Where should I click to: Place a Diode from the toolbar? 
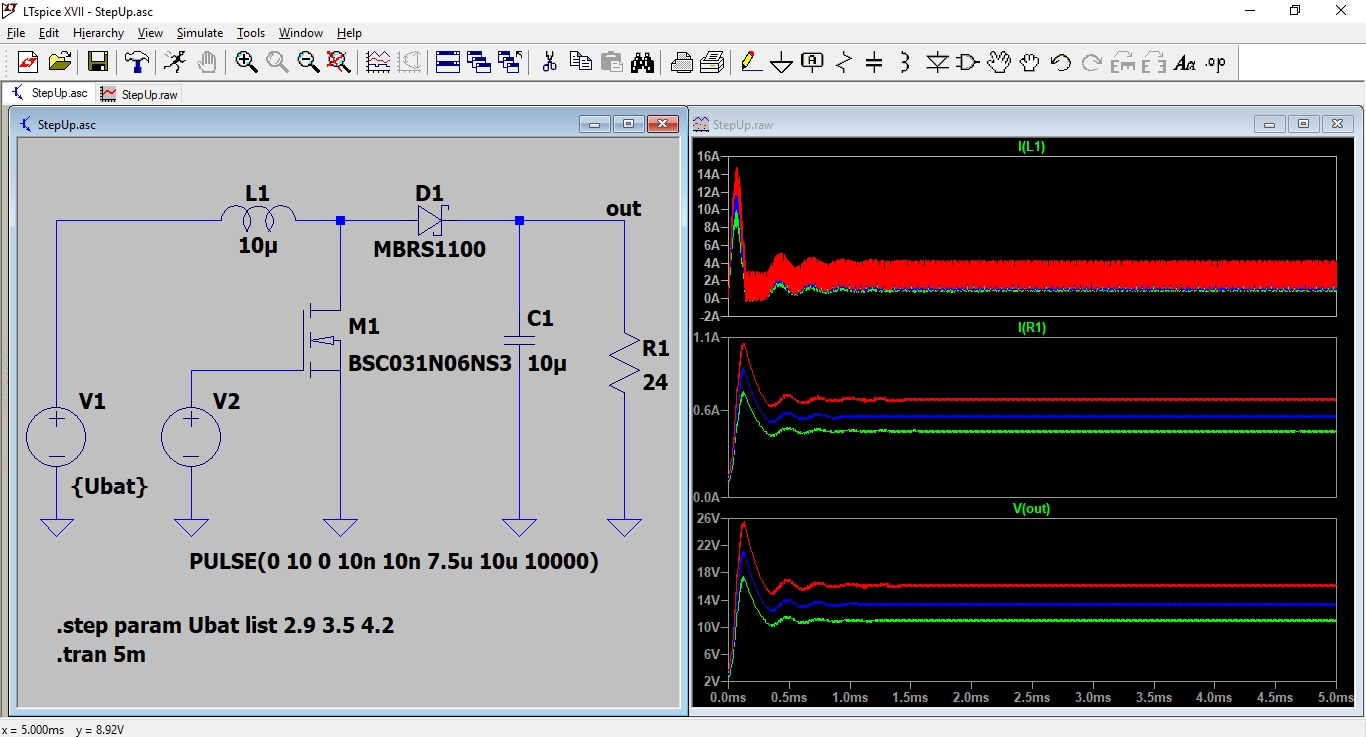click(x=937, y=62)
